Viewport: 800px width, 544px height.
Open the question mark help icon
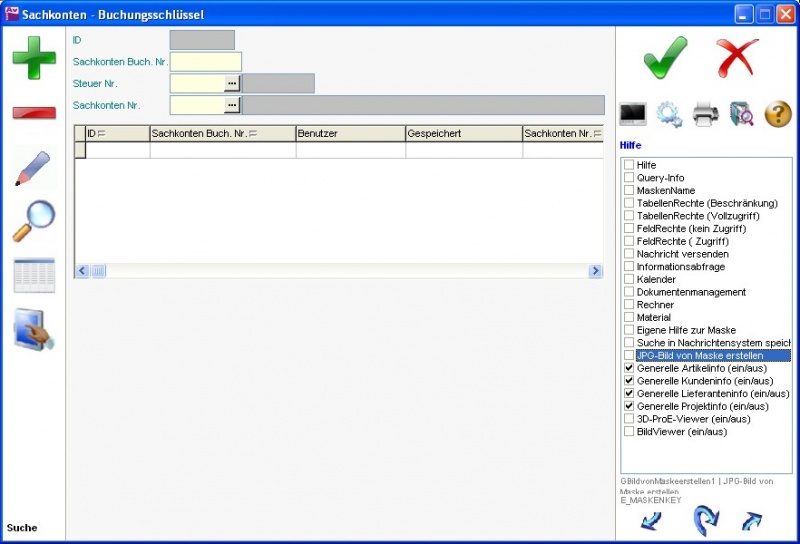778,114
